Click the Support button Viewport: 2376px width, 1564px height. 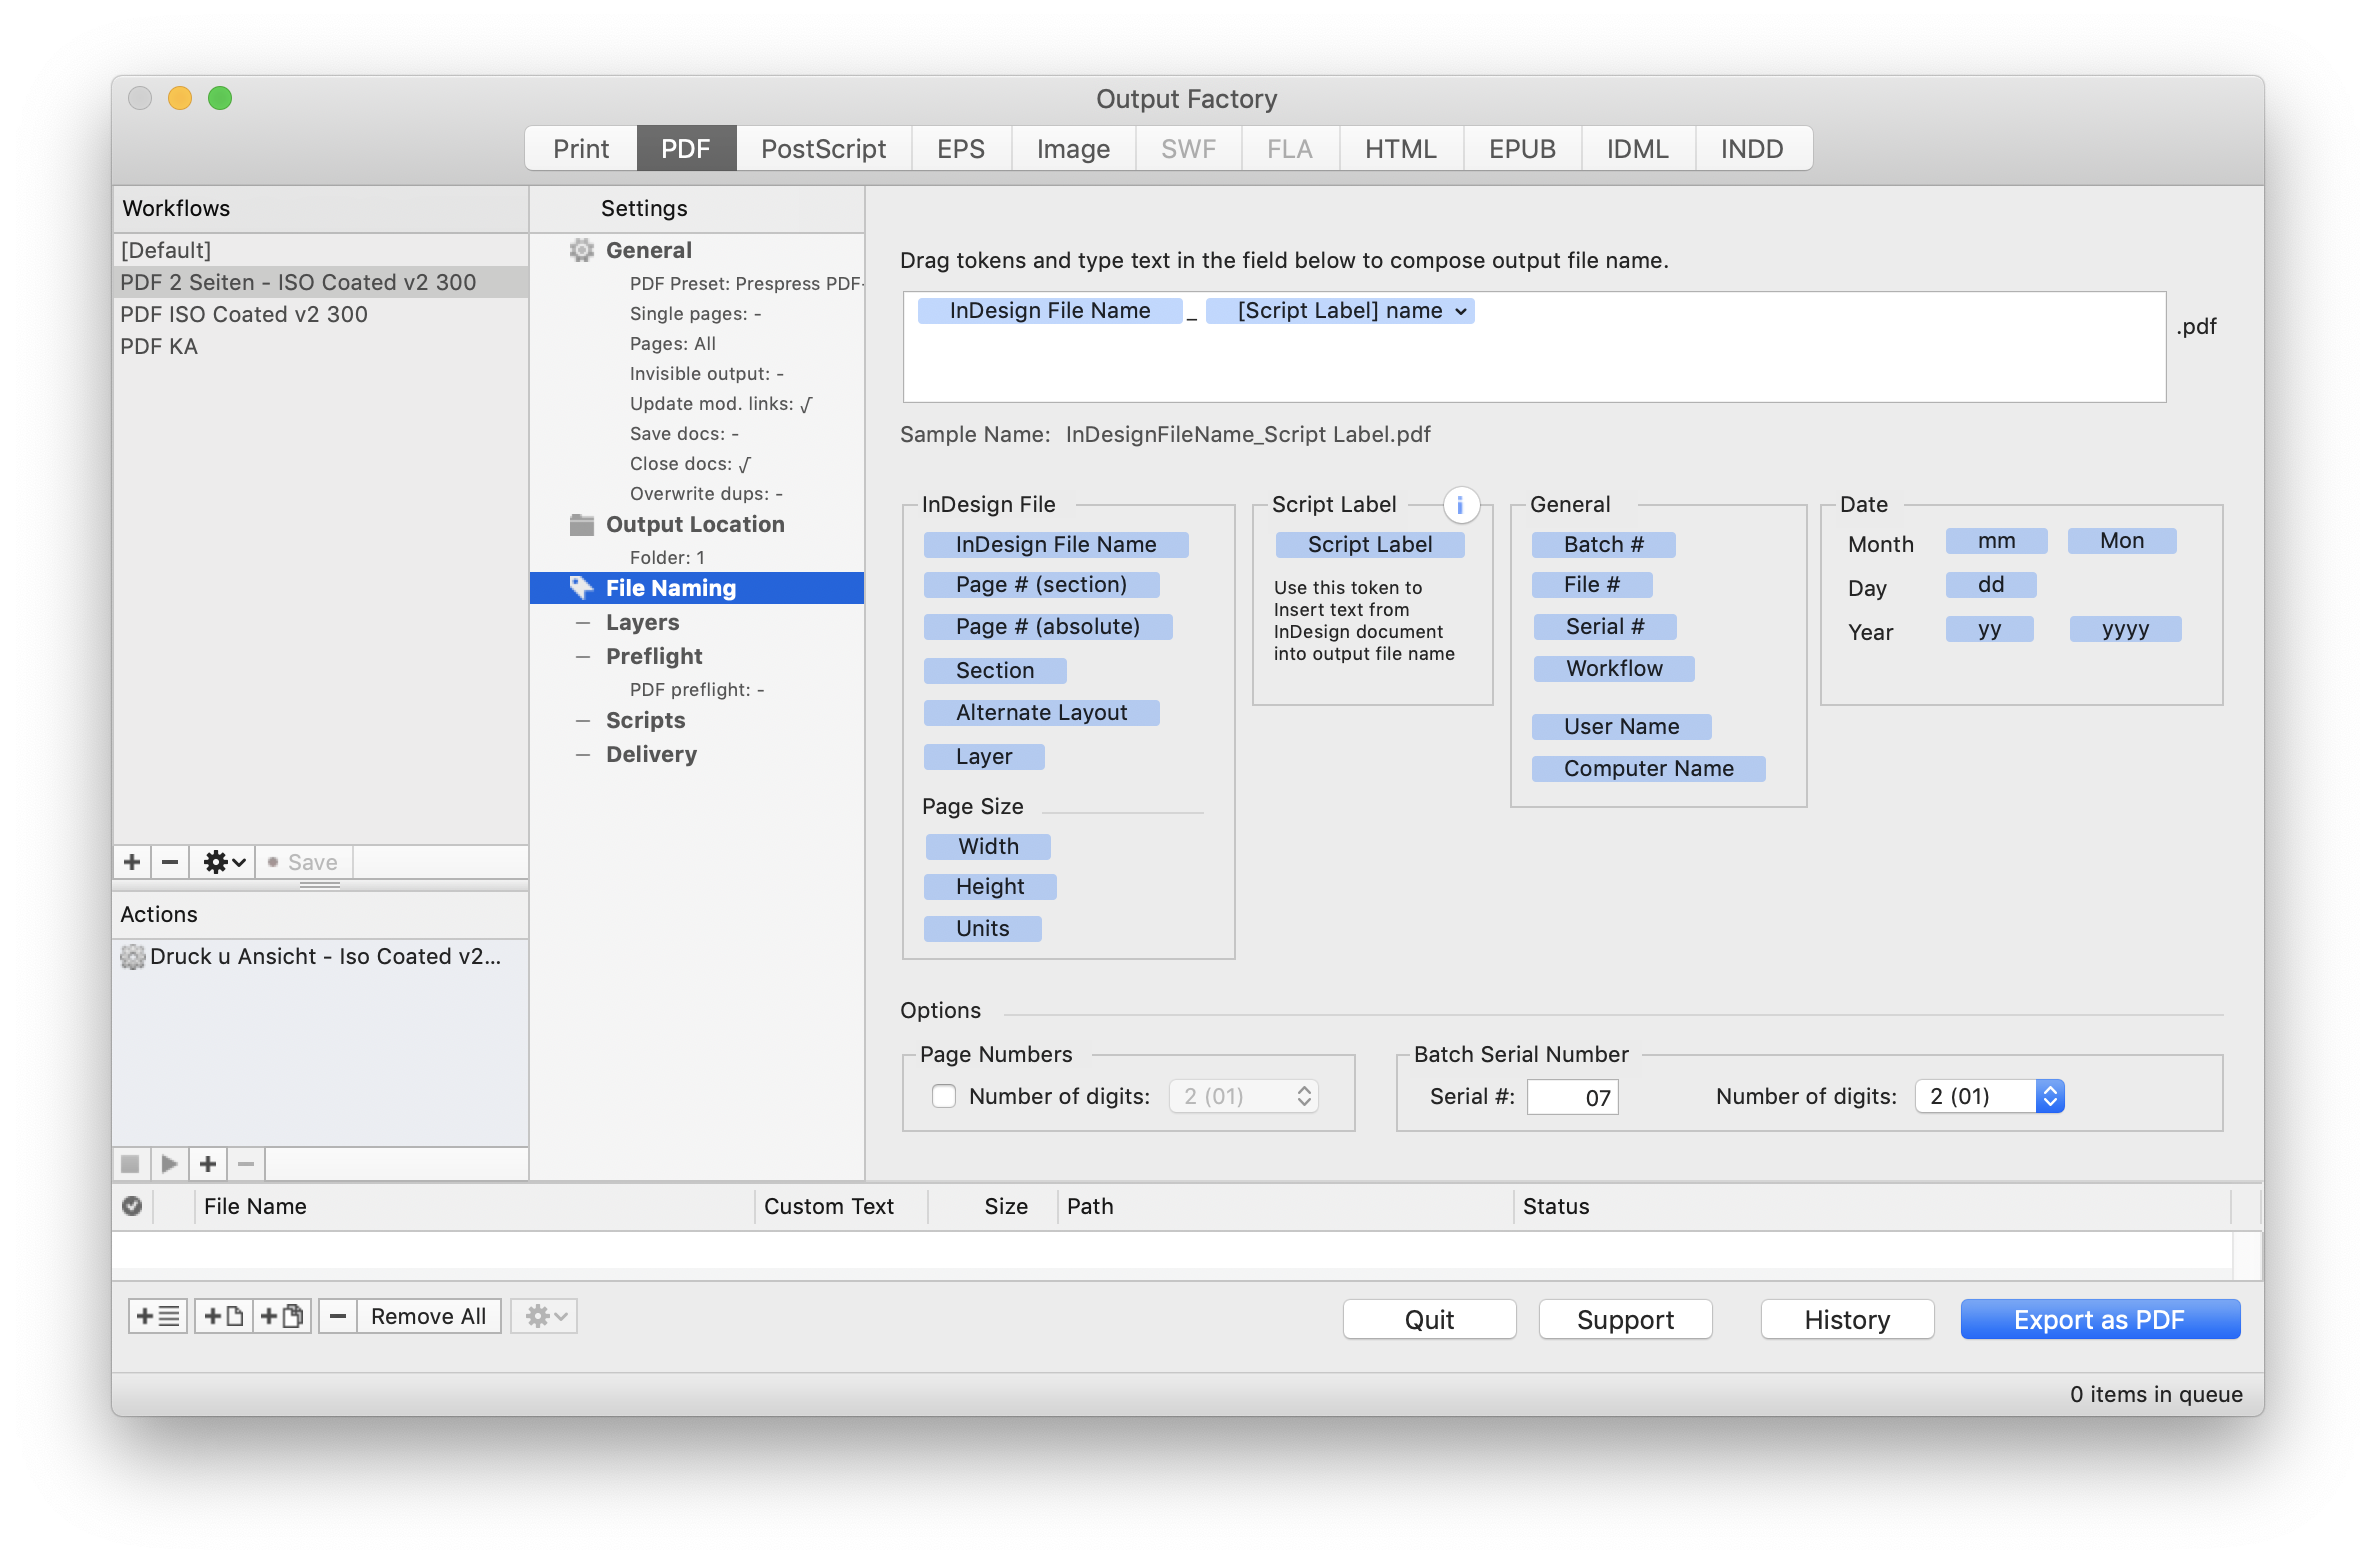(1625, 1320)
